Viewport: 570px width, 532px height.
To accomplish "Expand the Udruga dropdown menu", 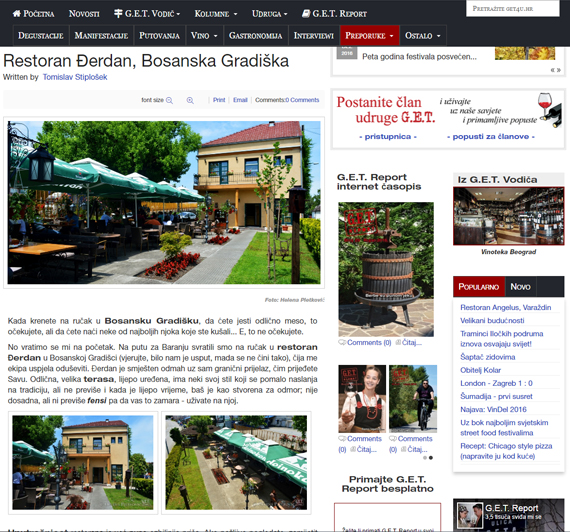I will pyautogui.click(x=269, y=14).
